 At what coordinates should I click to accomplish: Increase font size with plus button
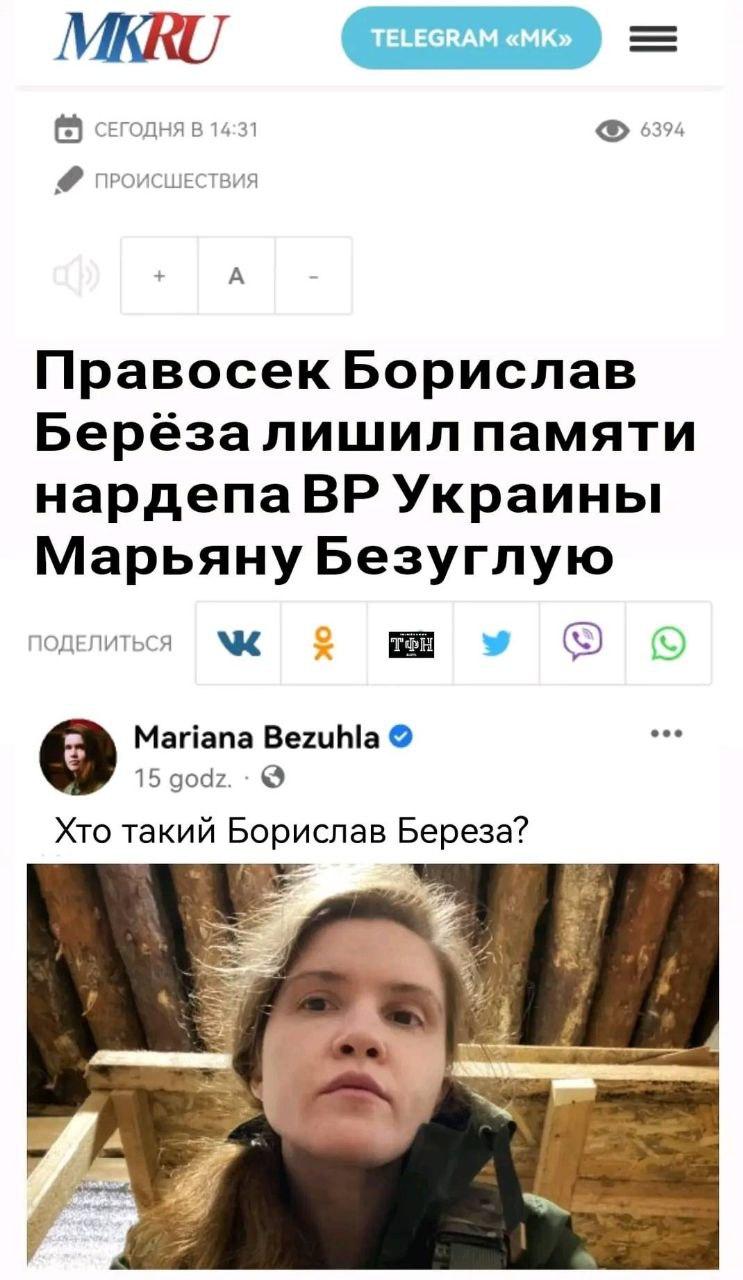(x=160, y=276)
